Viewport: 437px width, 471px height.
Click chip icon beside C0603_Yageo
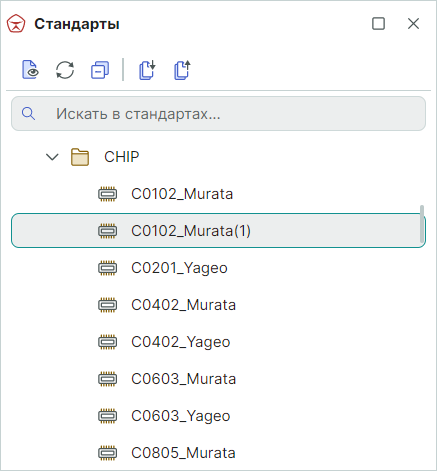tap(107, 416)
